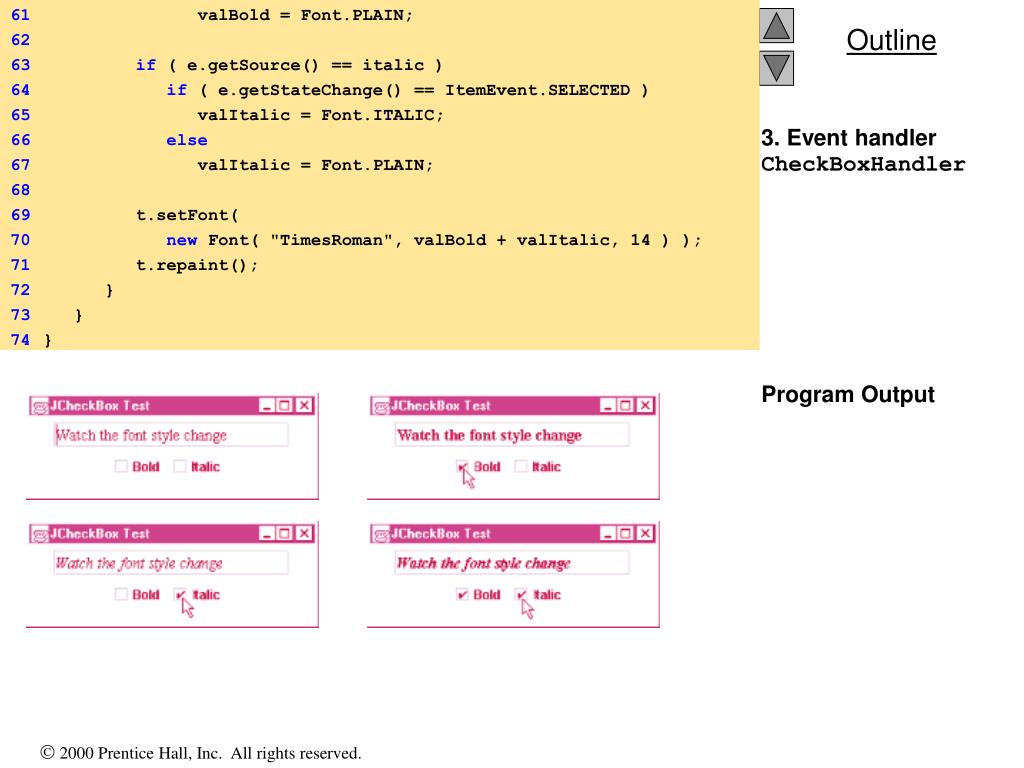Click the up arrow navigation button
Screen dimensions: 1024x768
pyautogui.click(x=776, y=25)
